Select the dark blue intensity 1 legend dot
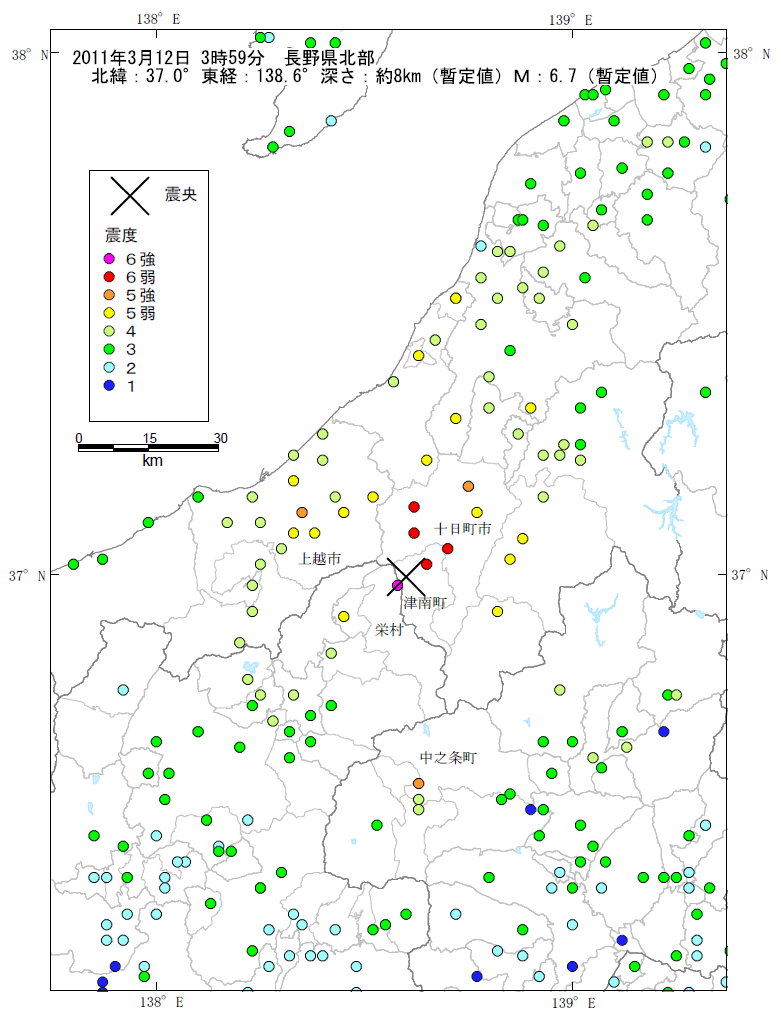Viewport: 782px width, 1017px height. [110, 385]
